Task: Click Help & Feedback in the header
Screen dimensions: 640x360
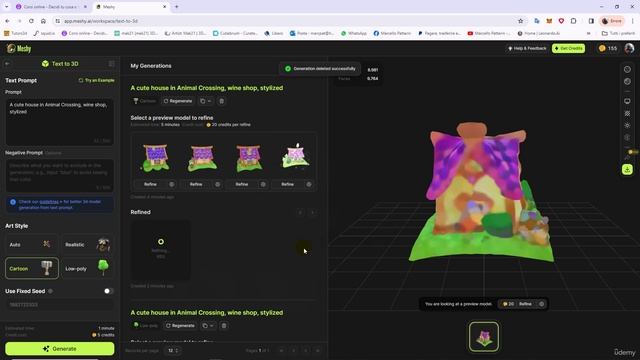Action: click(x=527, y=49)
